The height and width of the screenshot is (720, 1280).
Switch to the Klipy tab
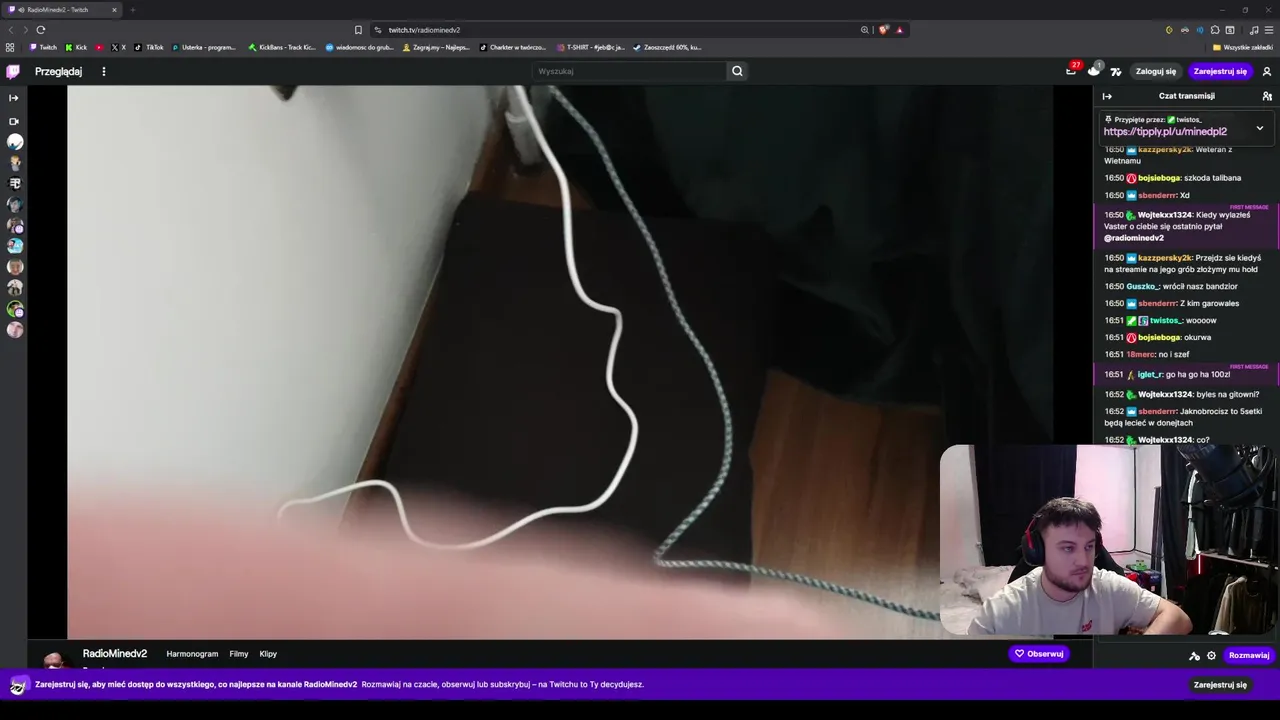[268, 654]
